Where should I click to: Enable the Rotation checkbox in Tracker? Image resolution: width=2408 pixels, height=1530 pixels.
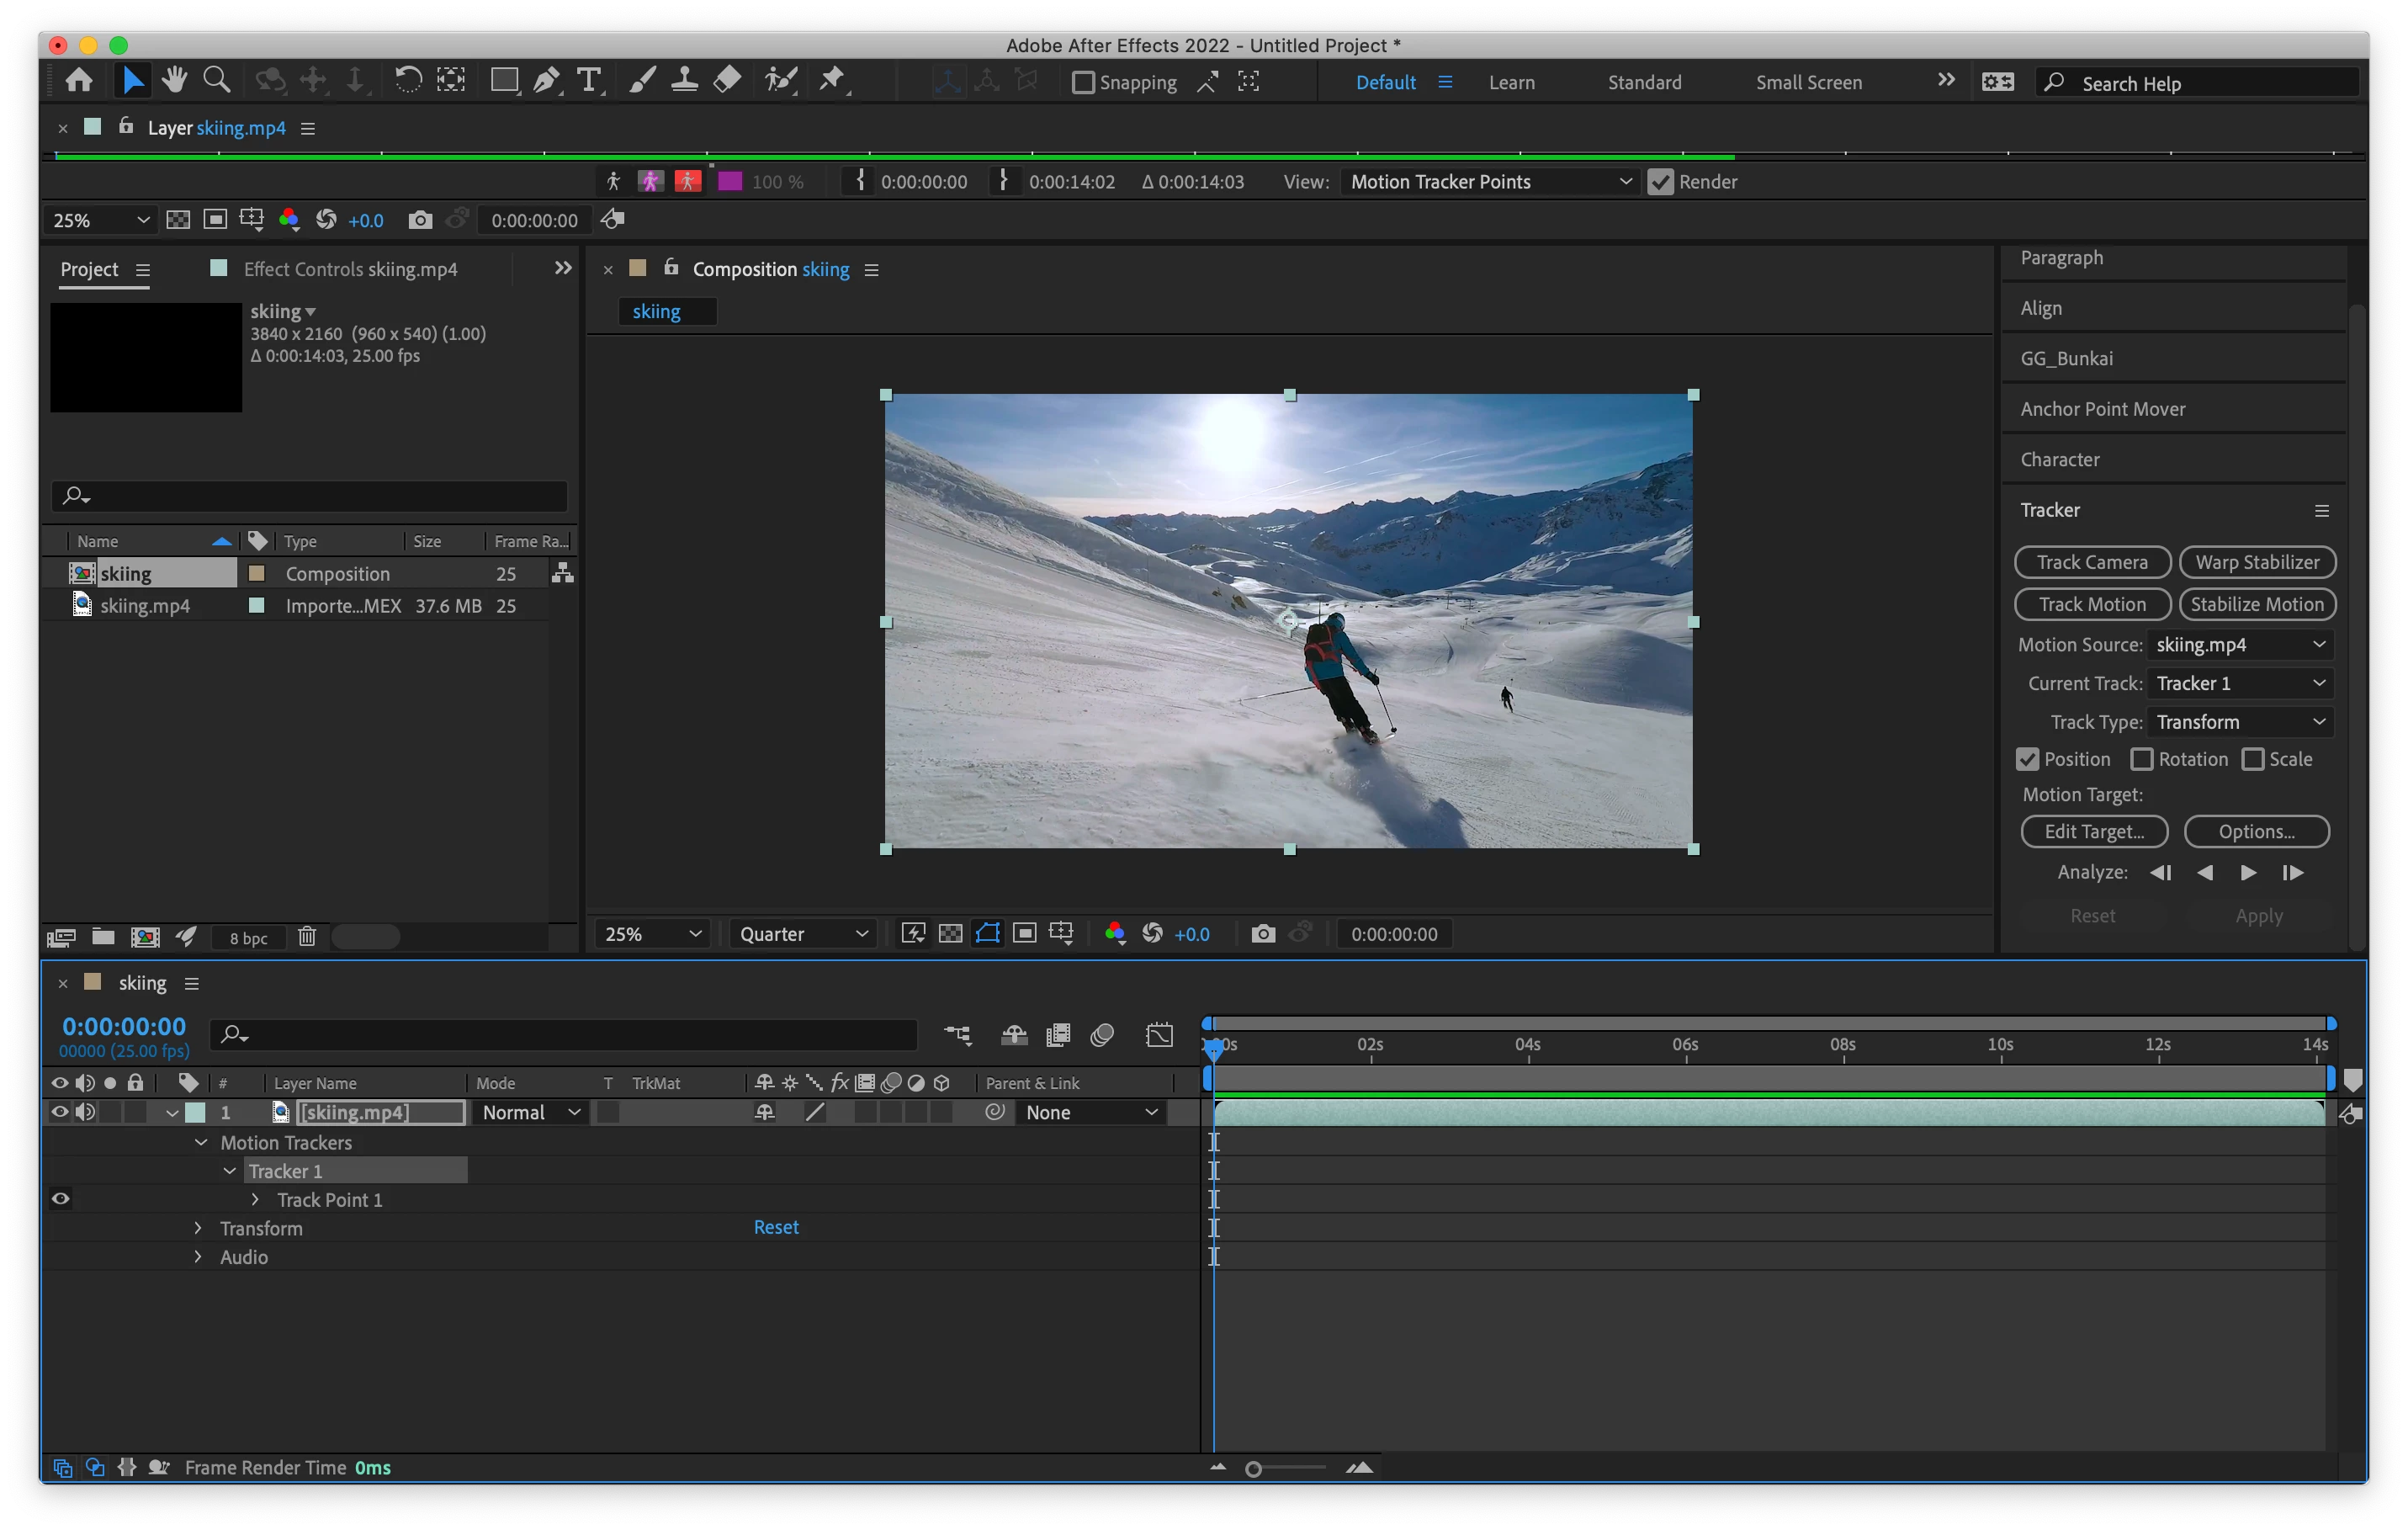click(2142, 759)
